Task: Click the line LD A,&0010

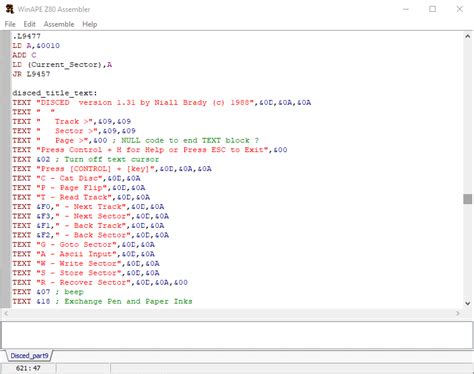Action: 36,45
